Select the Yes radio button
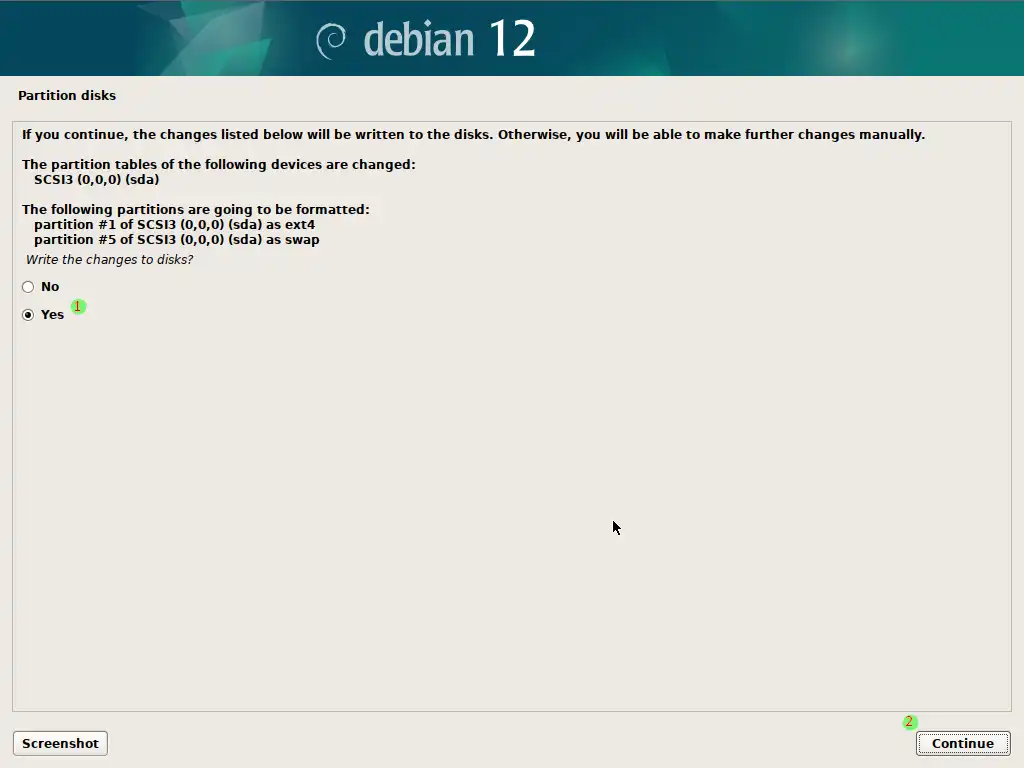 28,315
